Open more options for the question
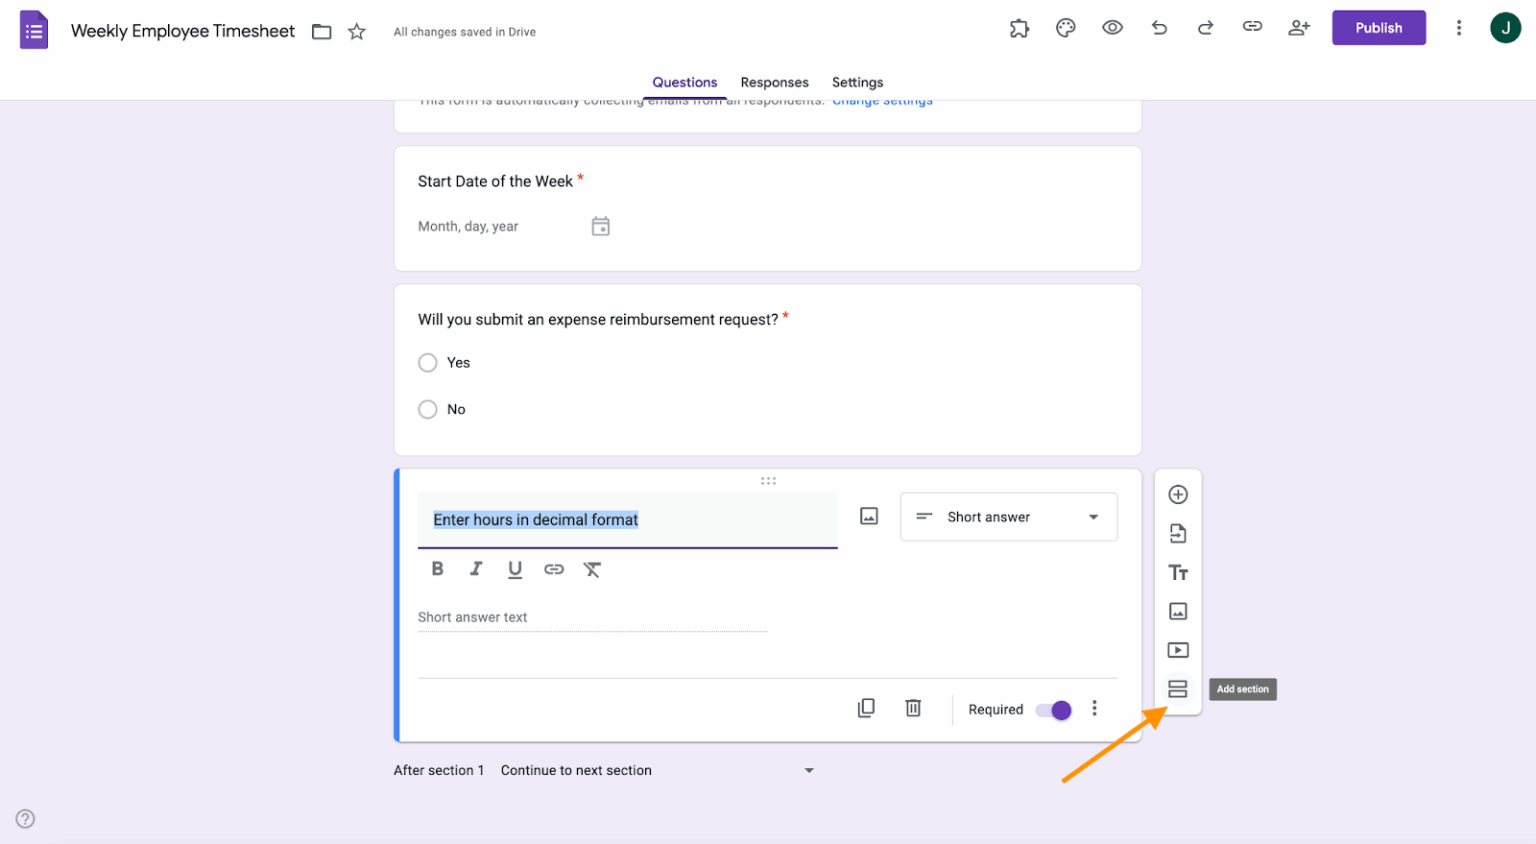 [1094, 707]
